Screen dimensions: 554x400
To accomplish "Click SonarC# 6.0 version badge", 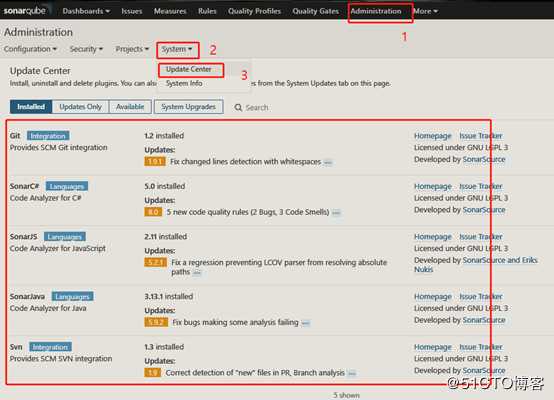I will (x=153, y=212).
